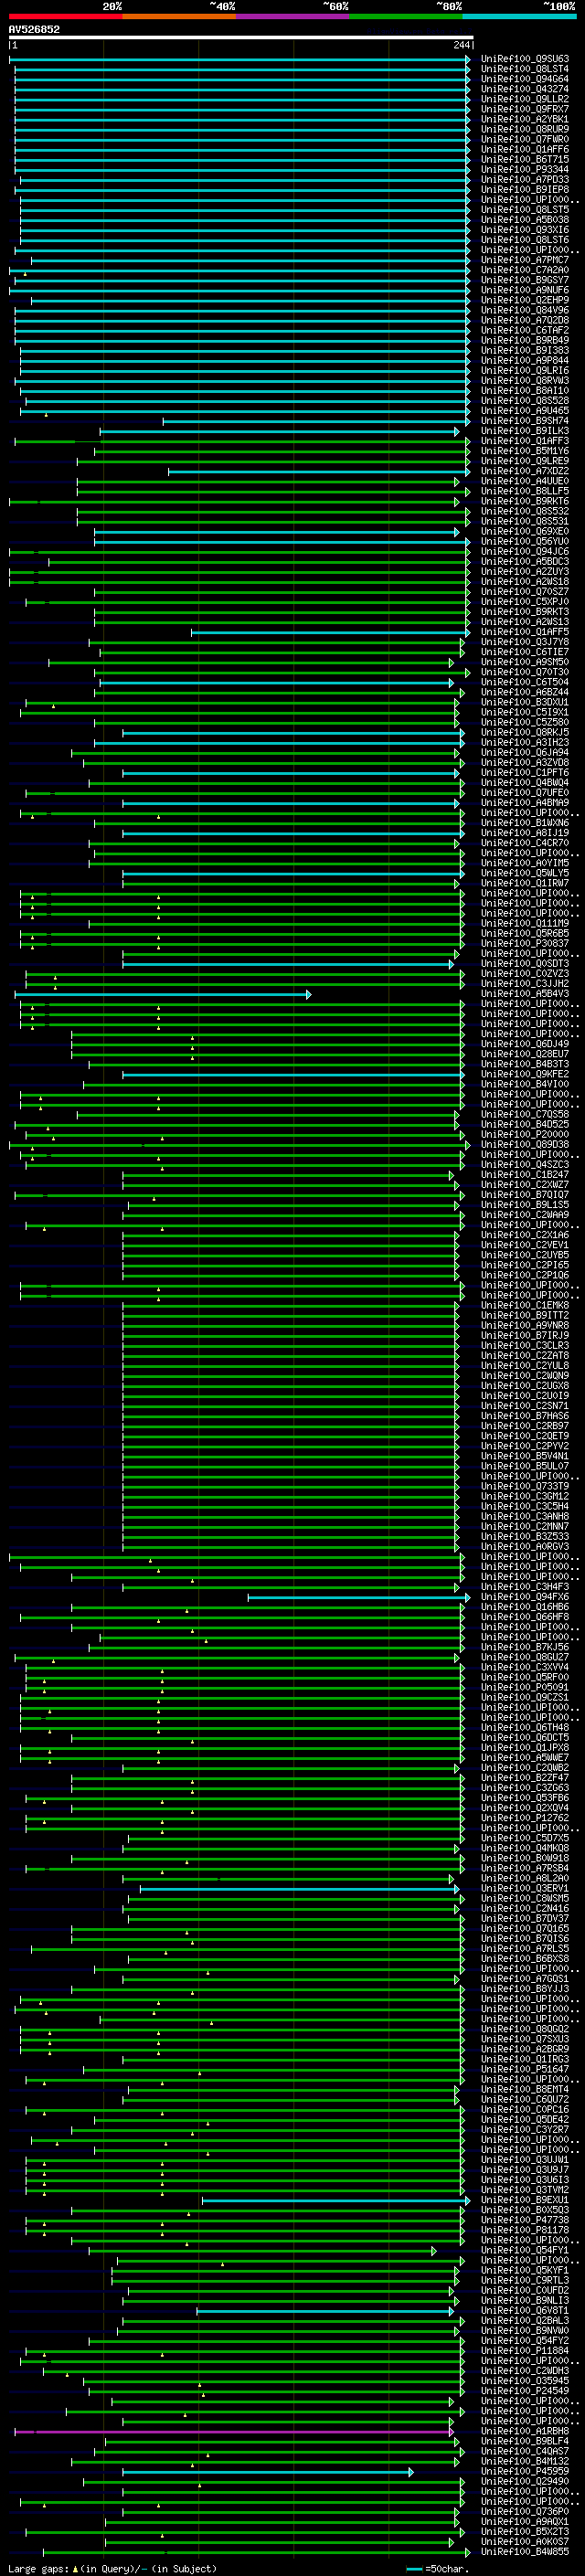Click the purple ~60% identity legend segment
Image resolution: width=585 pixels, height=2576 pixels.
pos(293,16)
